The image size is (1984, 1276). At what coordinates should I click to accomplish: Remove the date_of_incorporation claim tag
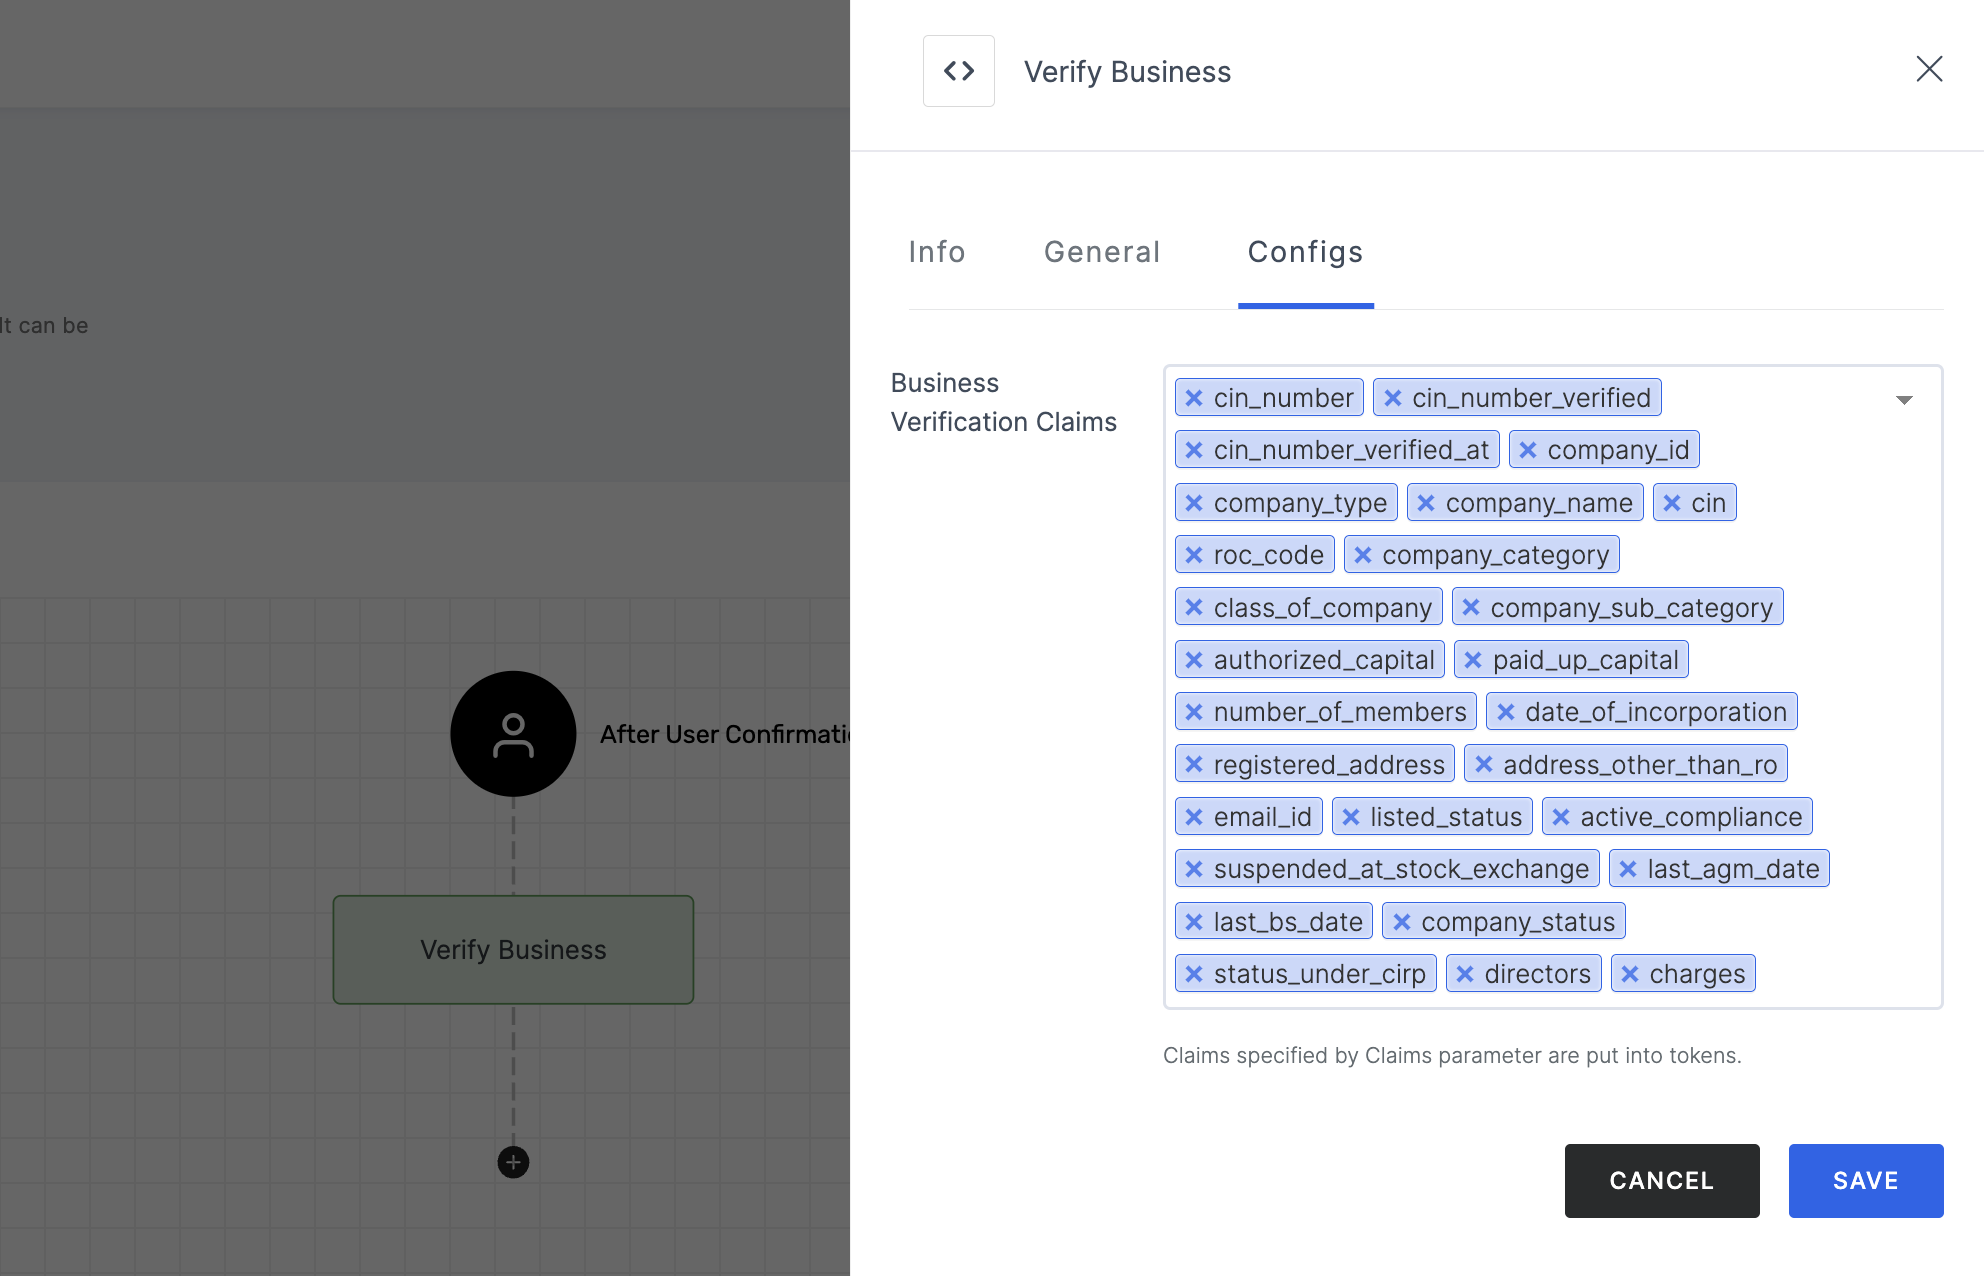pos(1505,712)
